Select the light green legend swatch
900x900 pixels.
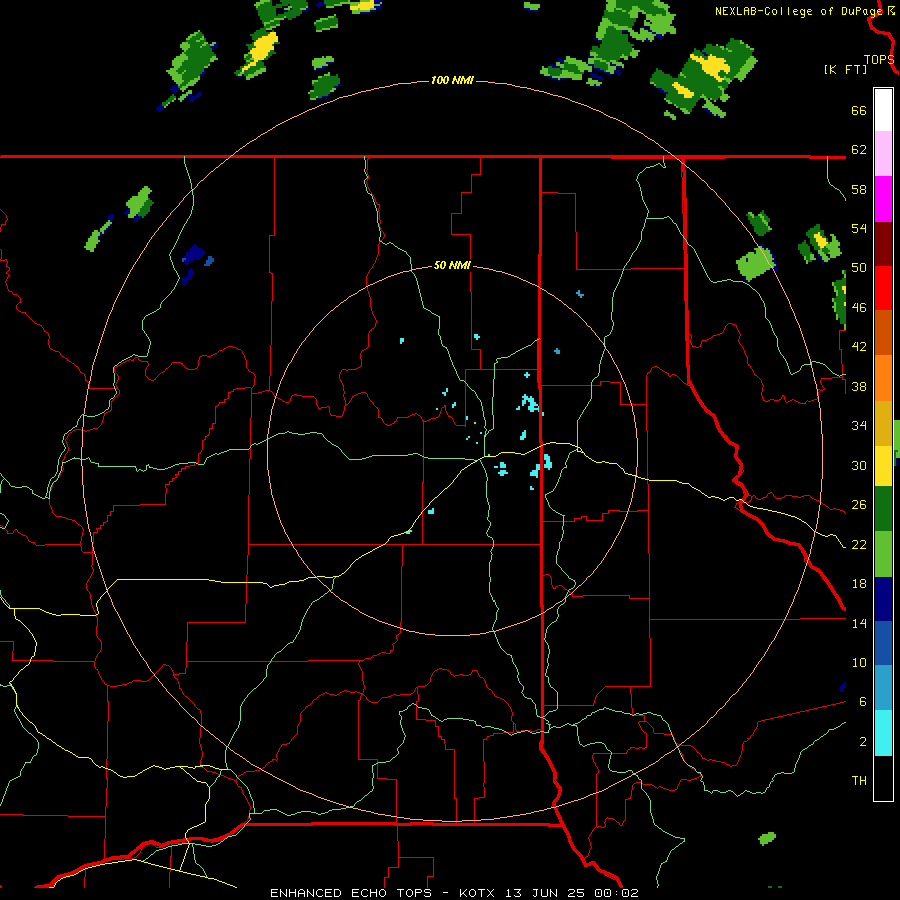[883, 554]
